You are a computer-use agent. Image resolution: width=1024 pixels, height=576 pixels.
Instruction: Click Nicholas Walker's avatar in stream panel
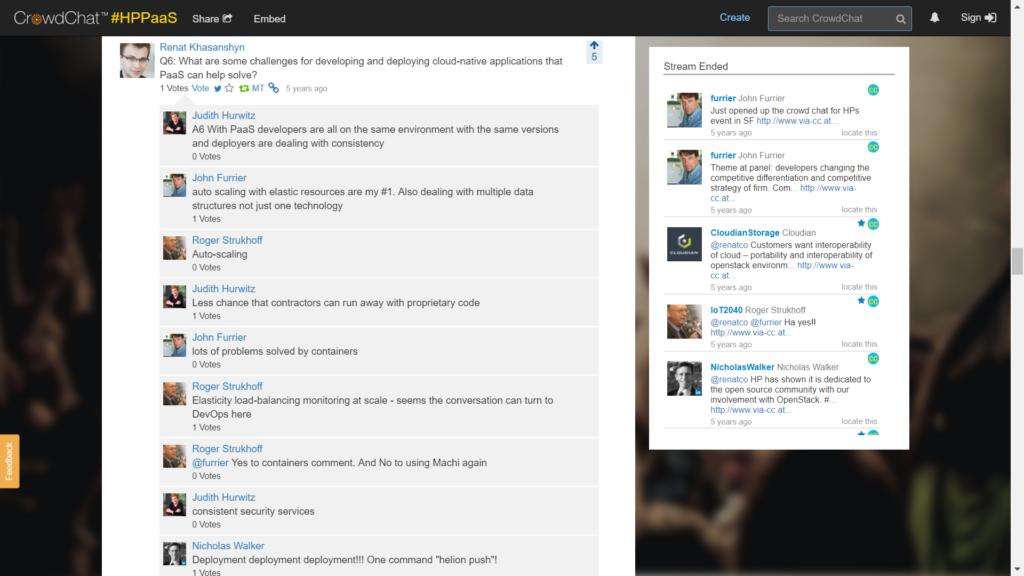coord(684,379)
